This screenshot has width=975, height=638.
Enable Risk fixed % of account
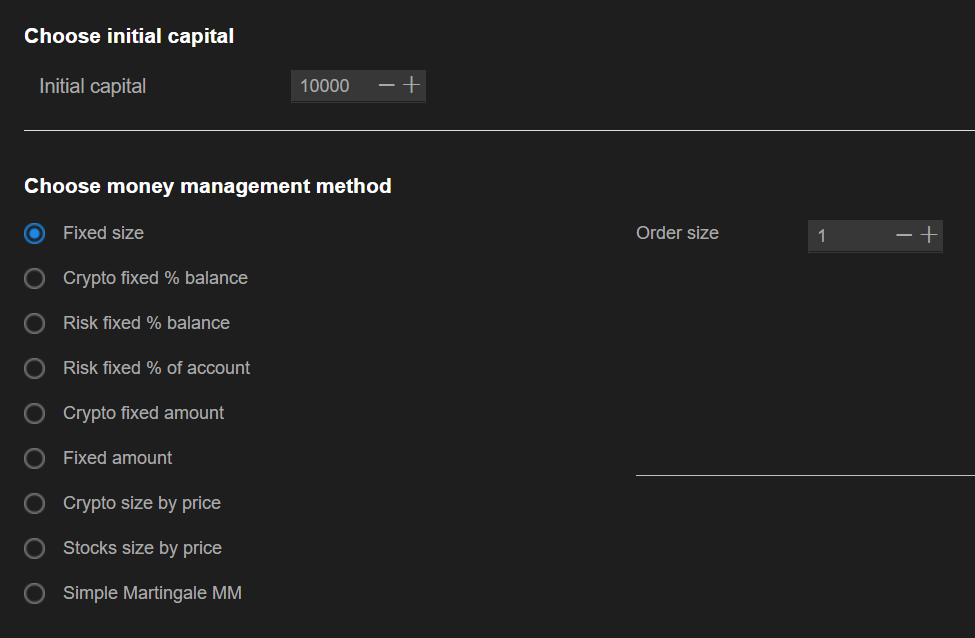click(35, 368)
